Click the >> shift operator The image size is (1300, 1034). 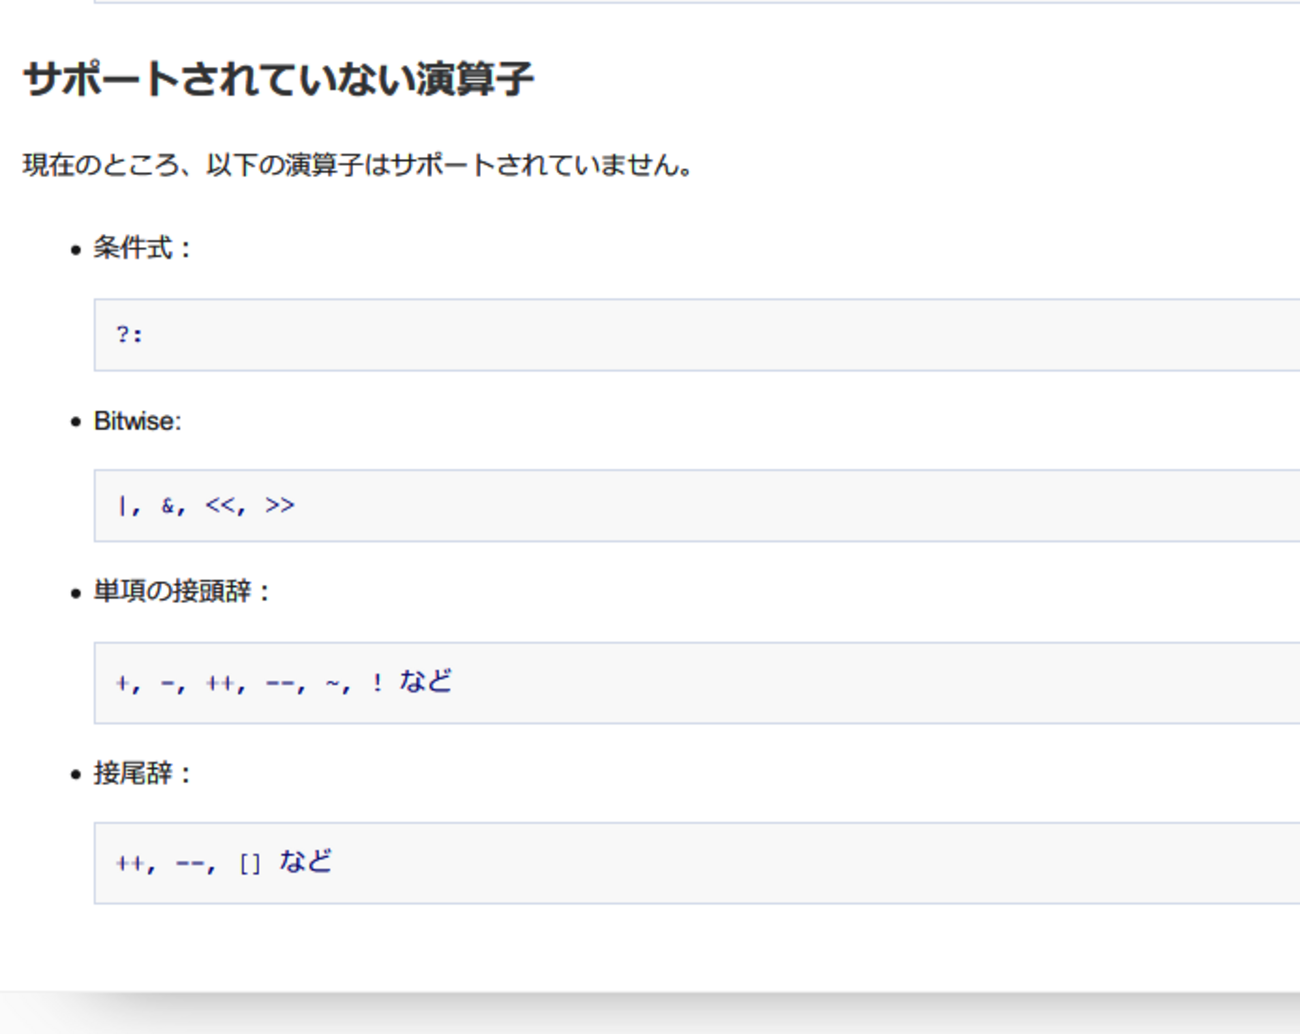coord(280,506)
